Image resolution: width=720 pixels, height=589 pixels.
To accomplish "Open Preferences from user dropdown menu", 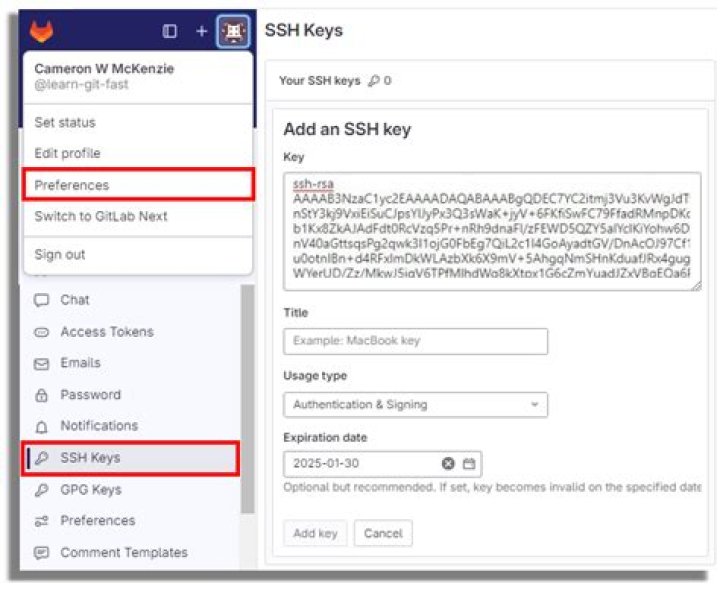I will pos(138,185).
